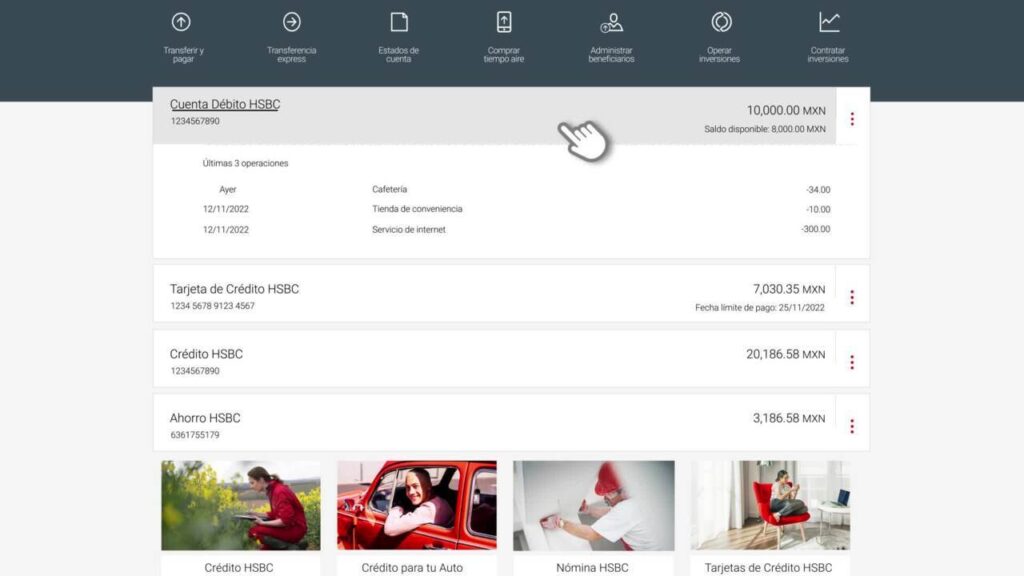Click the Crédito para tu Auto title
This screenshot has height=576, width=1024.
click(x=412, y=568)
